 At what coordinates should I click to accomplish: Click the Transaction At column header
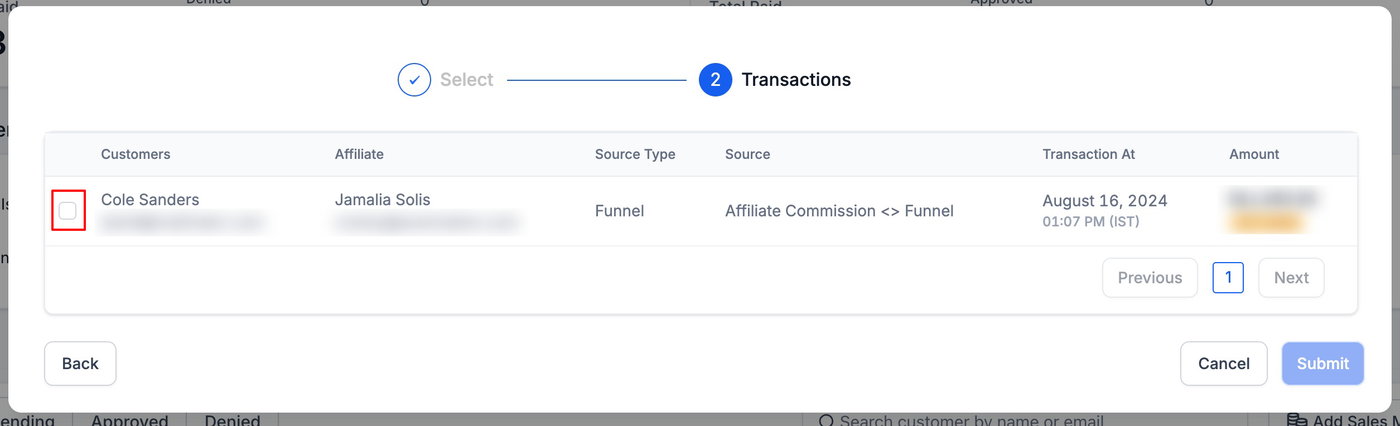point(1088,154)
